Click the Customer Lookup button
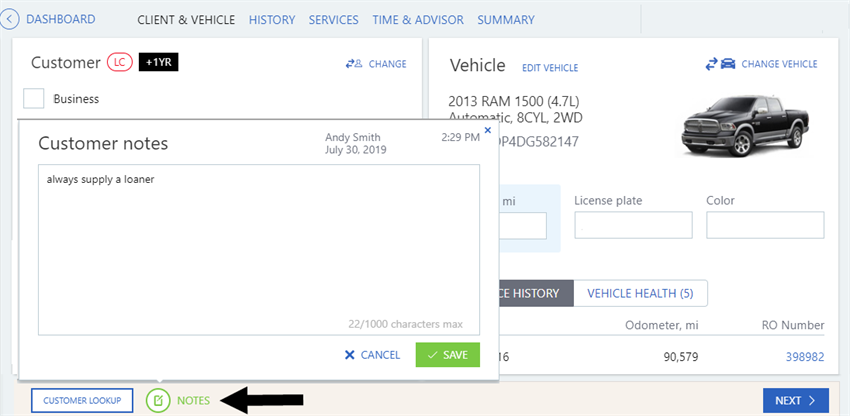 (82, 401)
